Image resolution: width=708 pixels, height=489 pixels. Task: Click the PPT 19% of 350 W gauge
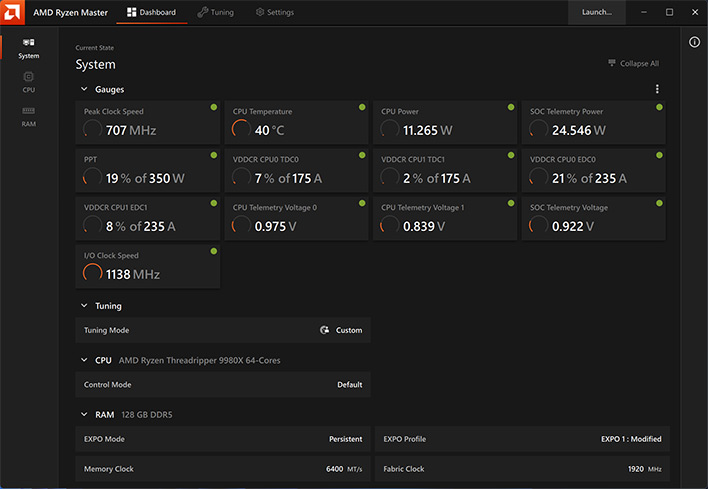[x=148, y=171]
